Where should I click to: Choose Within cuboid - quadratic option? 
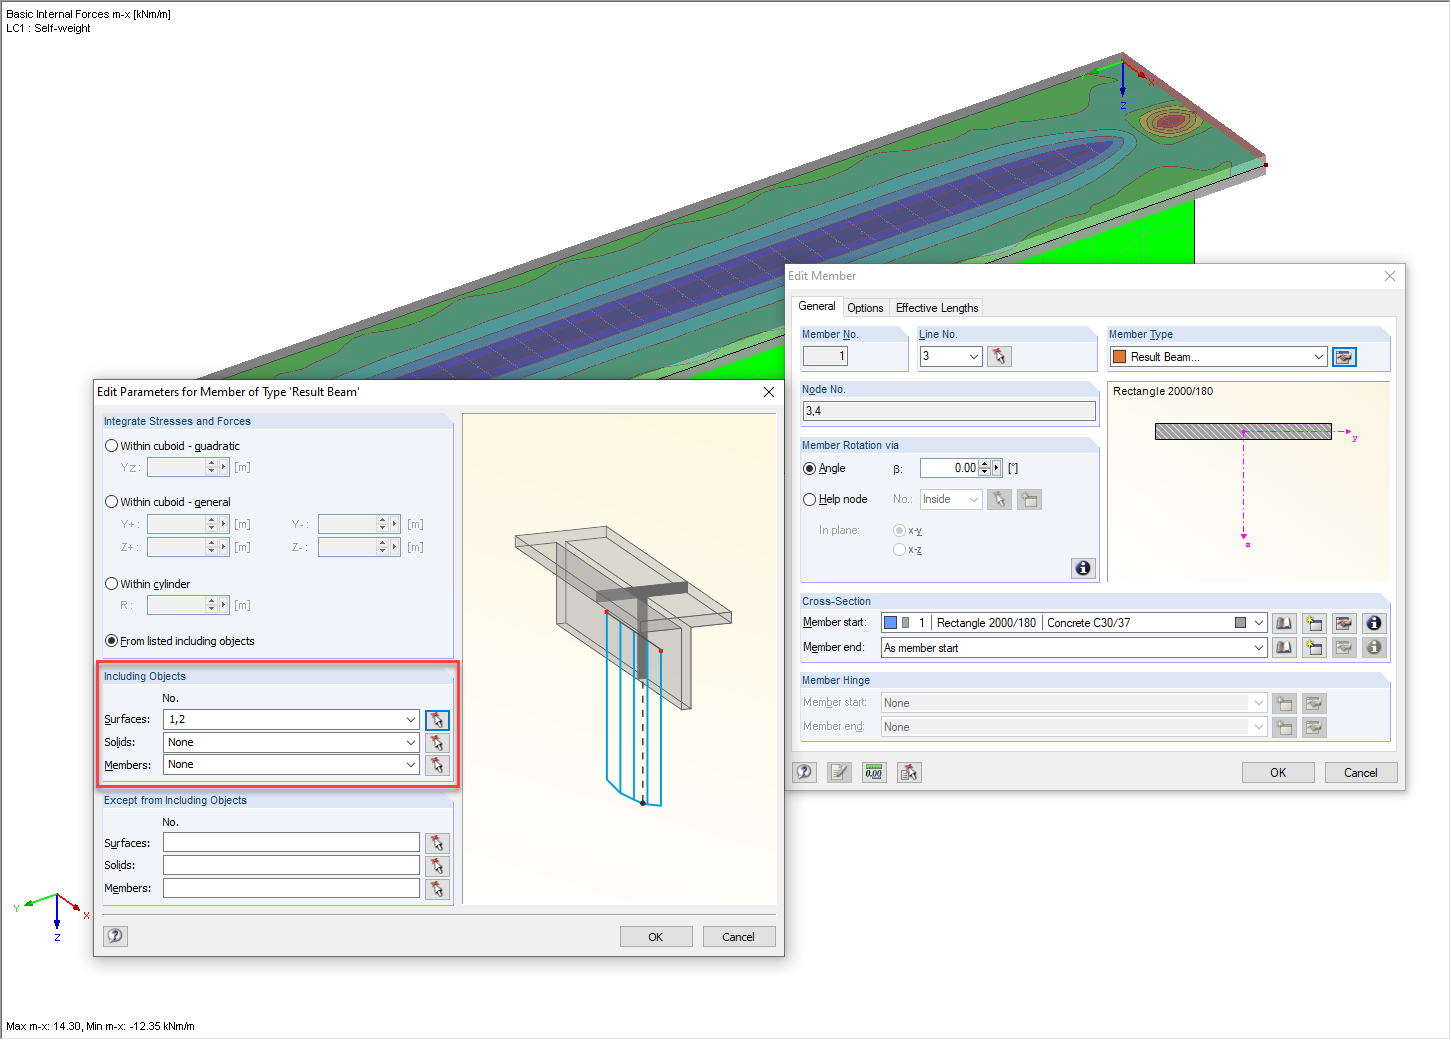pyautogui.click(x=111, y=445)
